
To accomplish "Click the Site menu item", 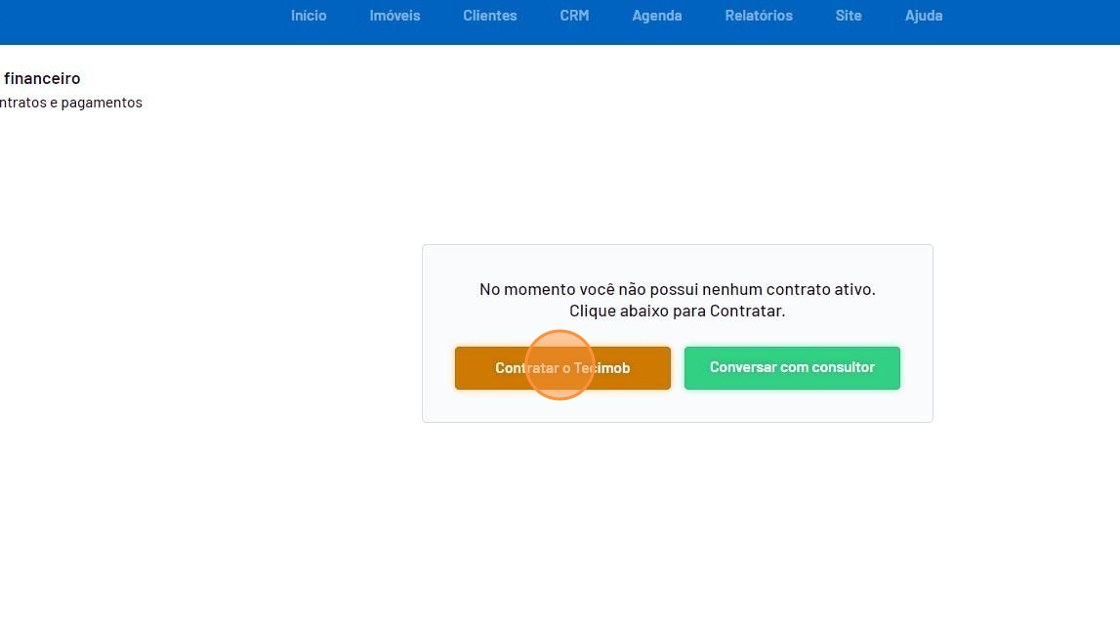I will tap(848, 16).
